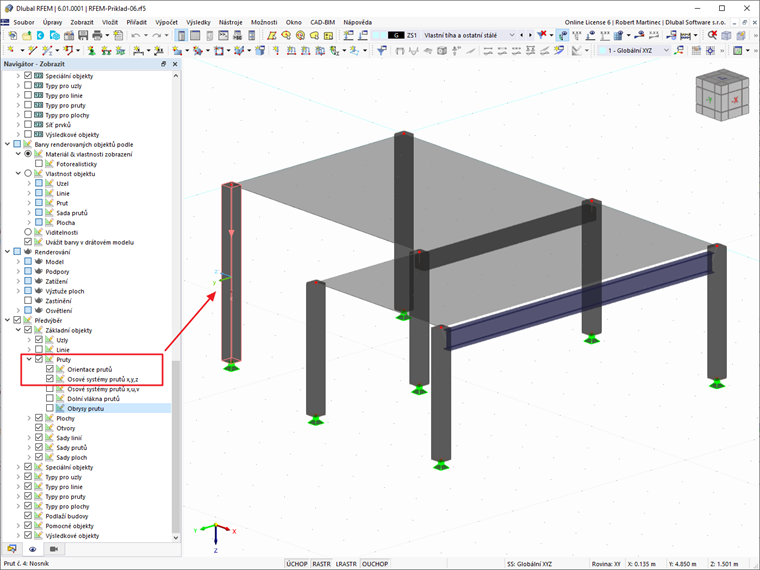Click the Print icon
This screenshot has height=570, width=760.
click(97, 35)
